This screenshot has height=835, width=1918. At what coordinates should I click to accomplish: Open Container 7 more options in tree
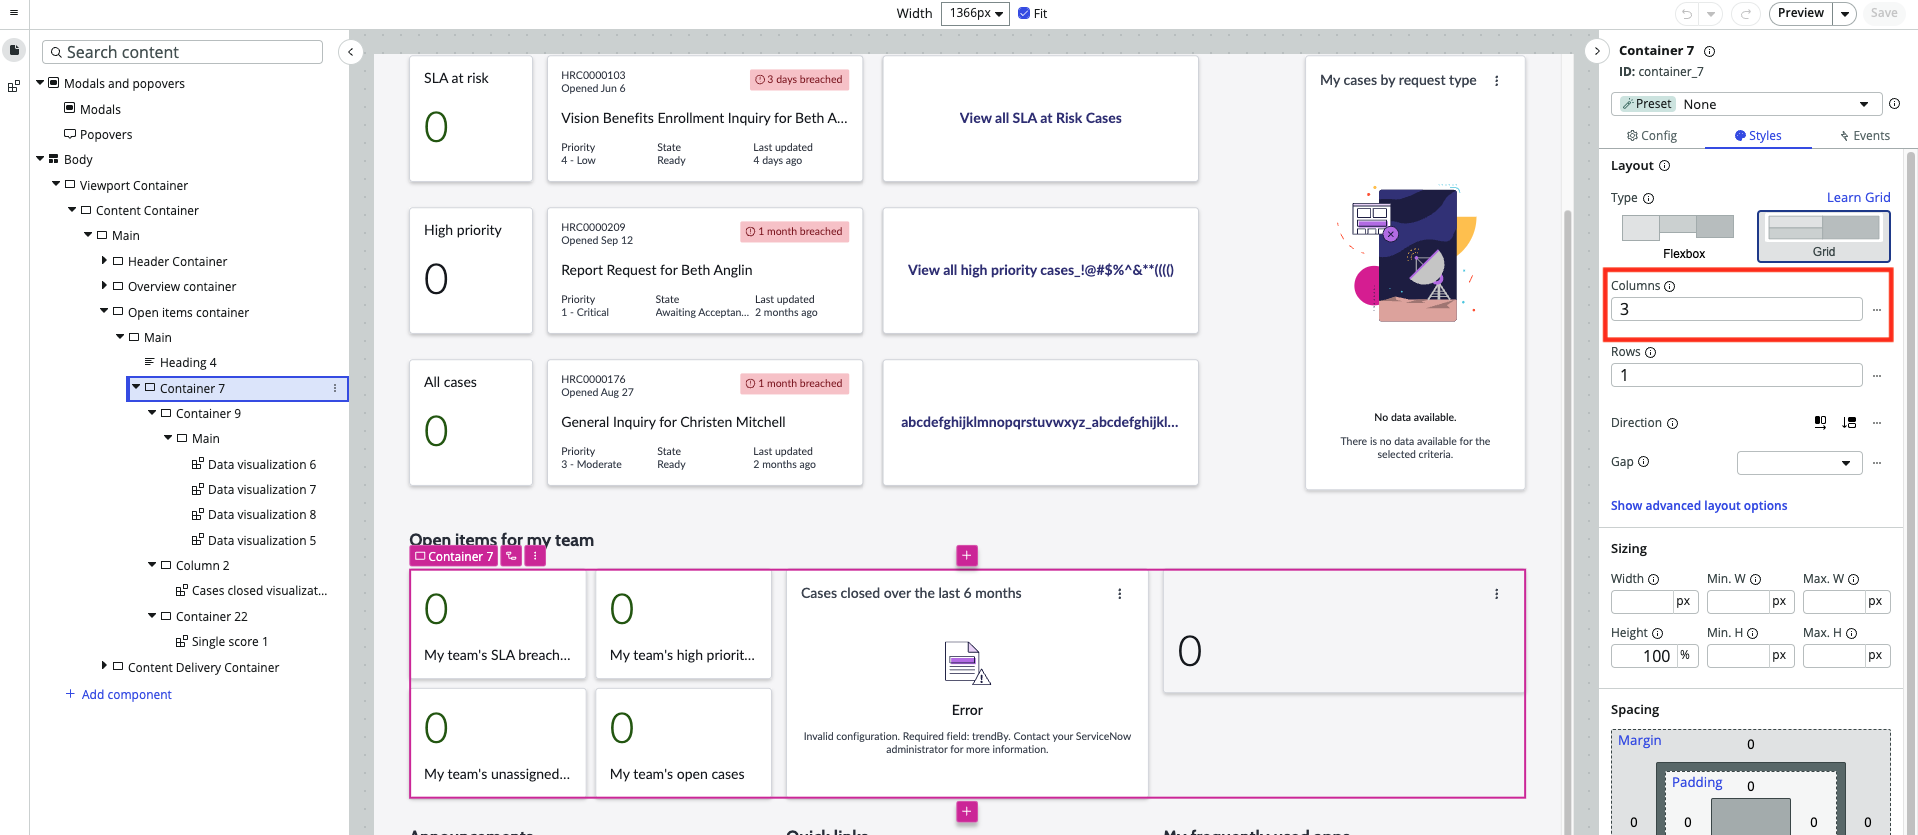tap(335, 388)
